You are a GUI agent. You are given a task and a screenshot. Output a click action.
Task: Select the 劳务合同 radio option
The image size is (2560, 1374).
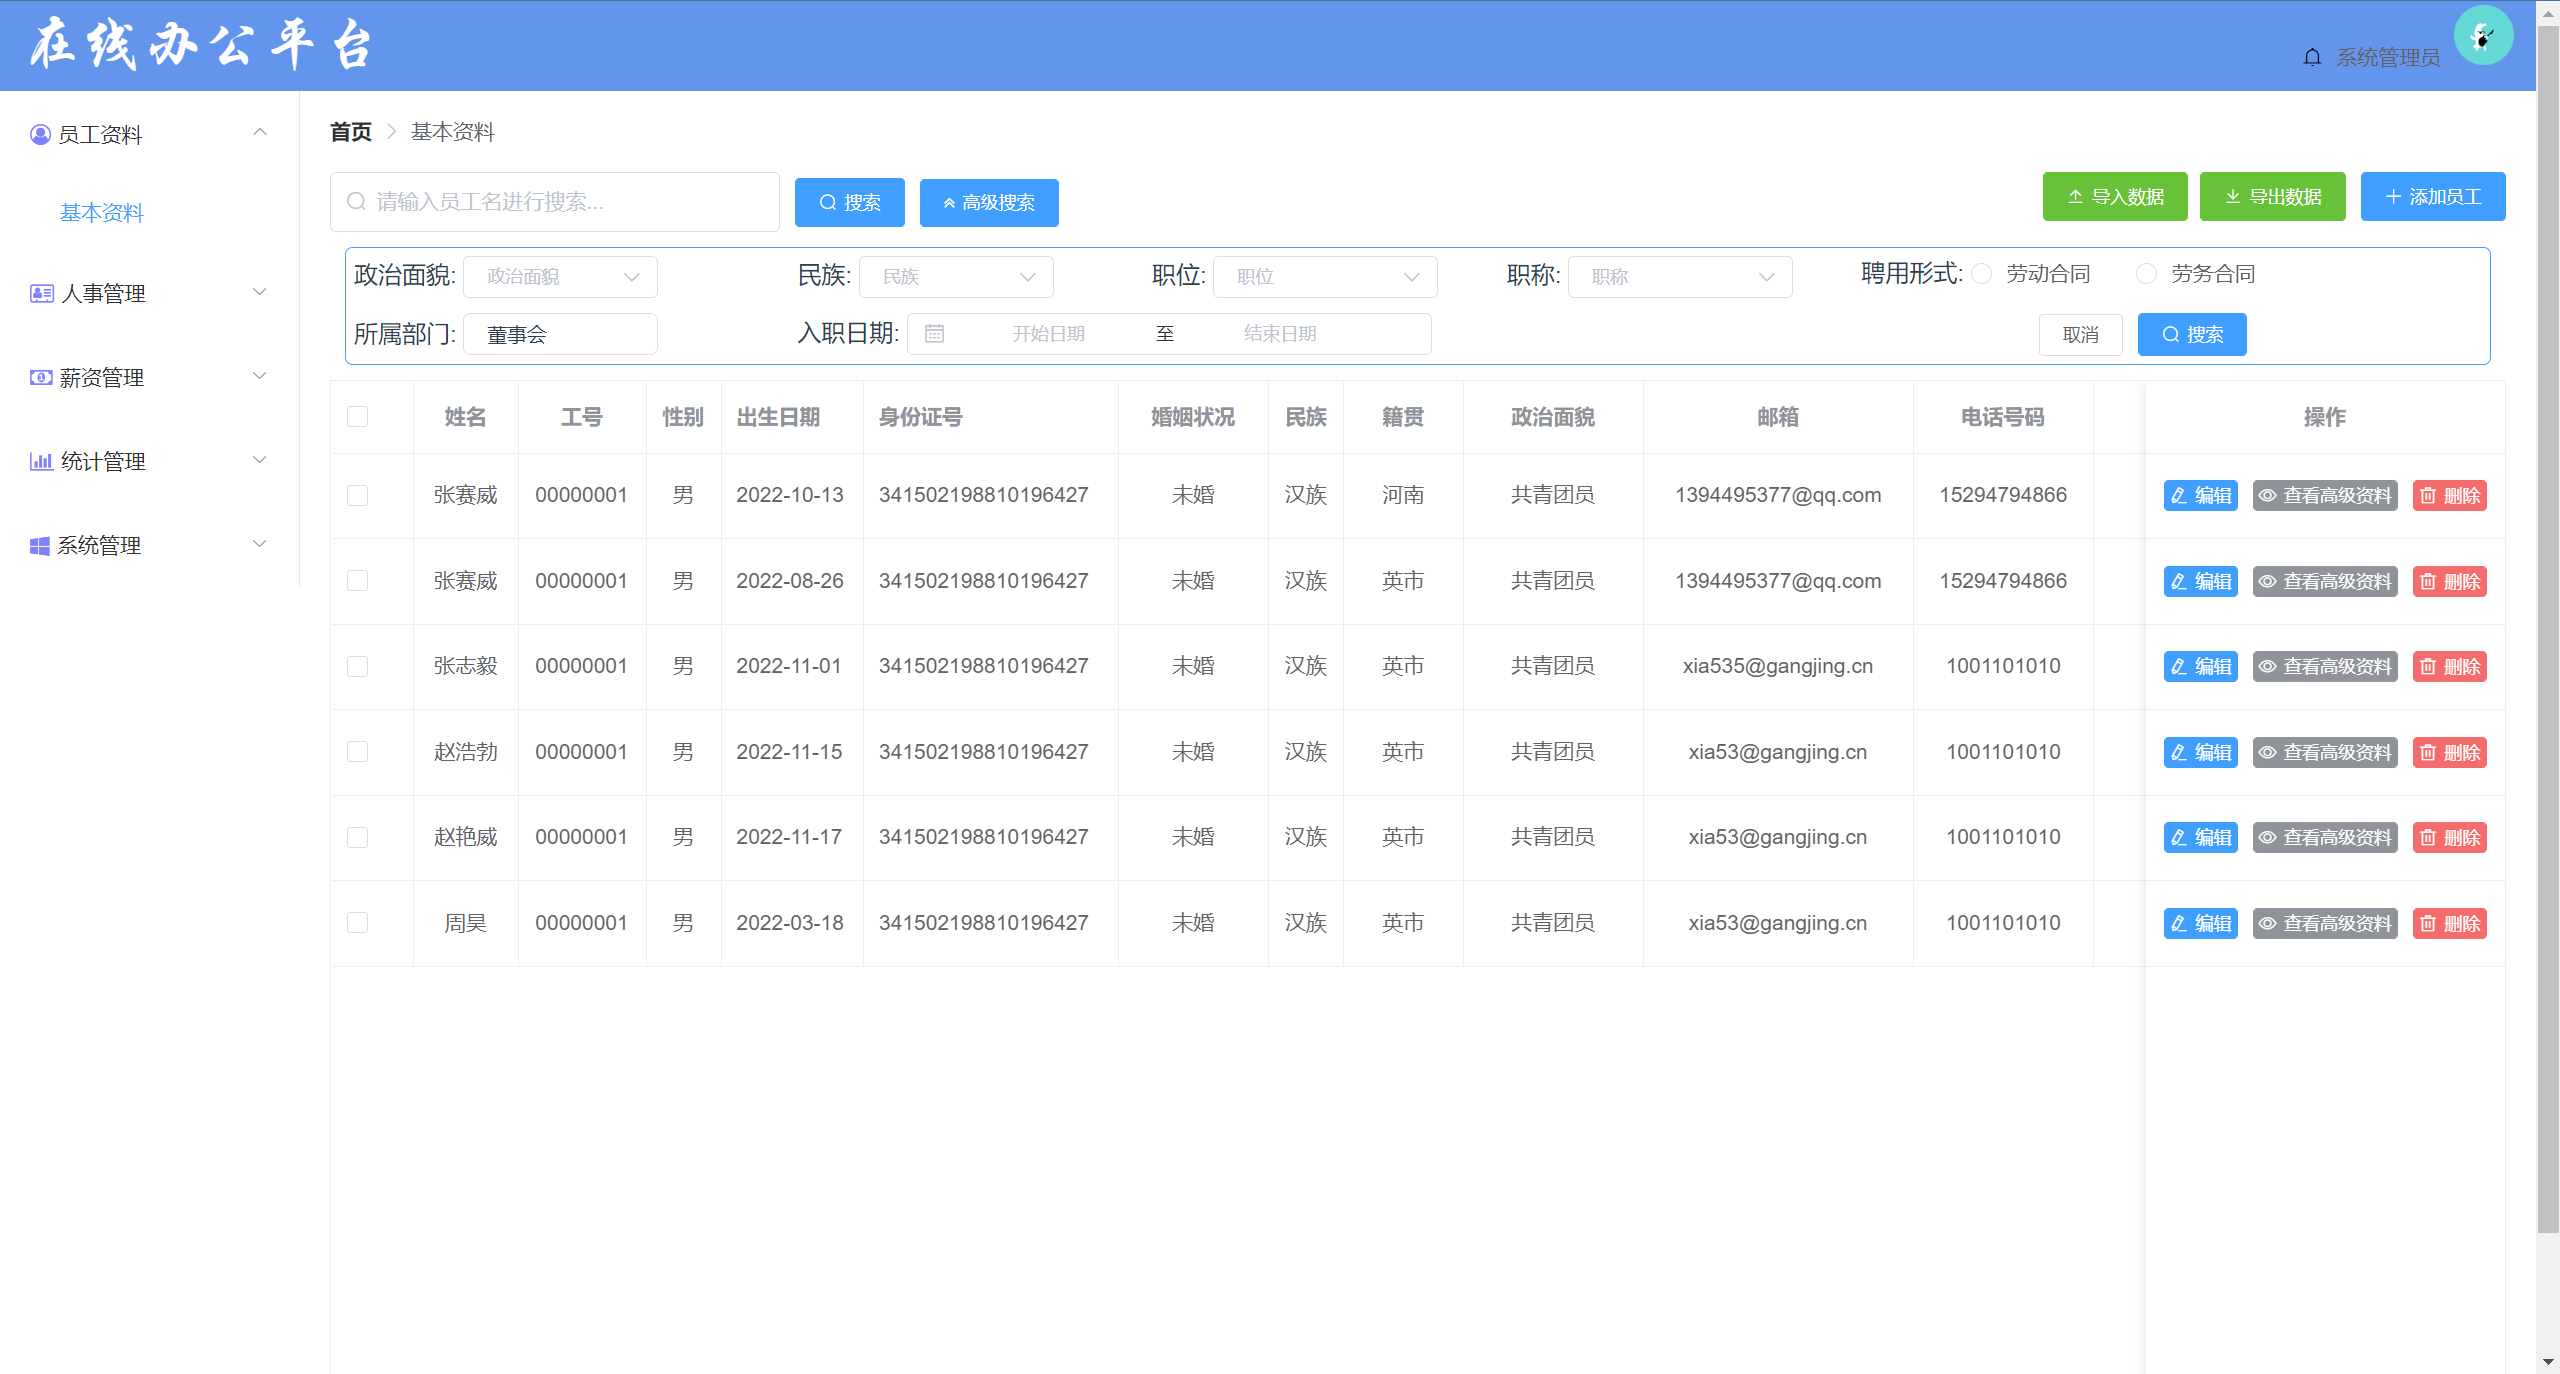[x=2146, y=274]
